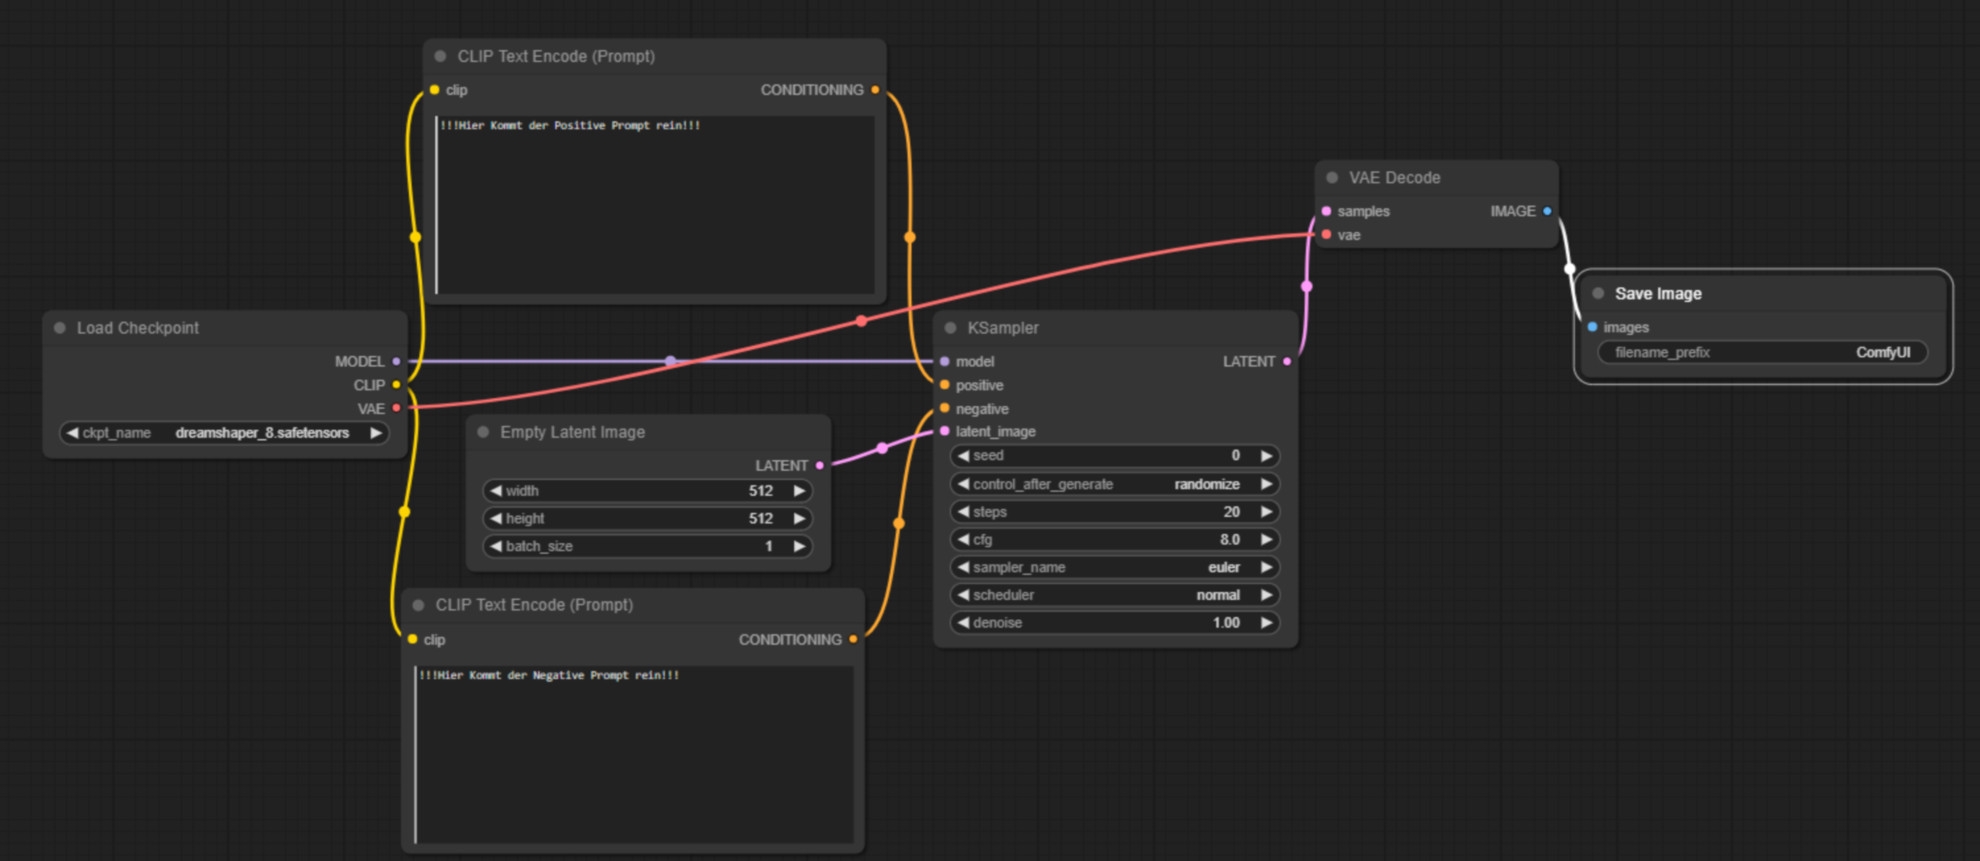
Task: Click the Empty Latent Image LATENT output port
Action: click(x=820, y=465)
